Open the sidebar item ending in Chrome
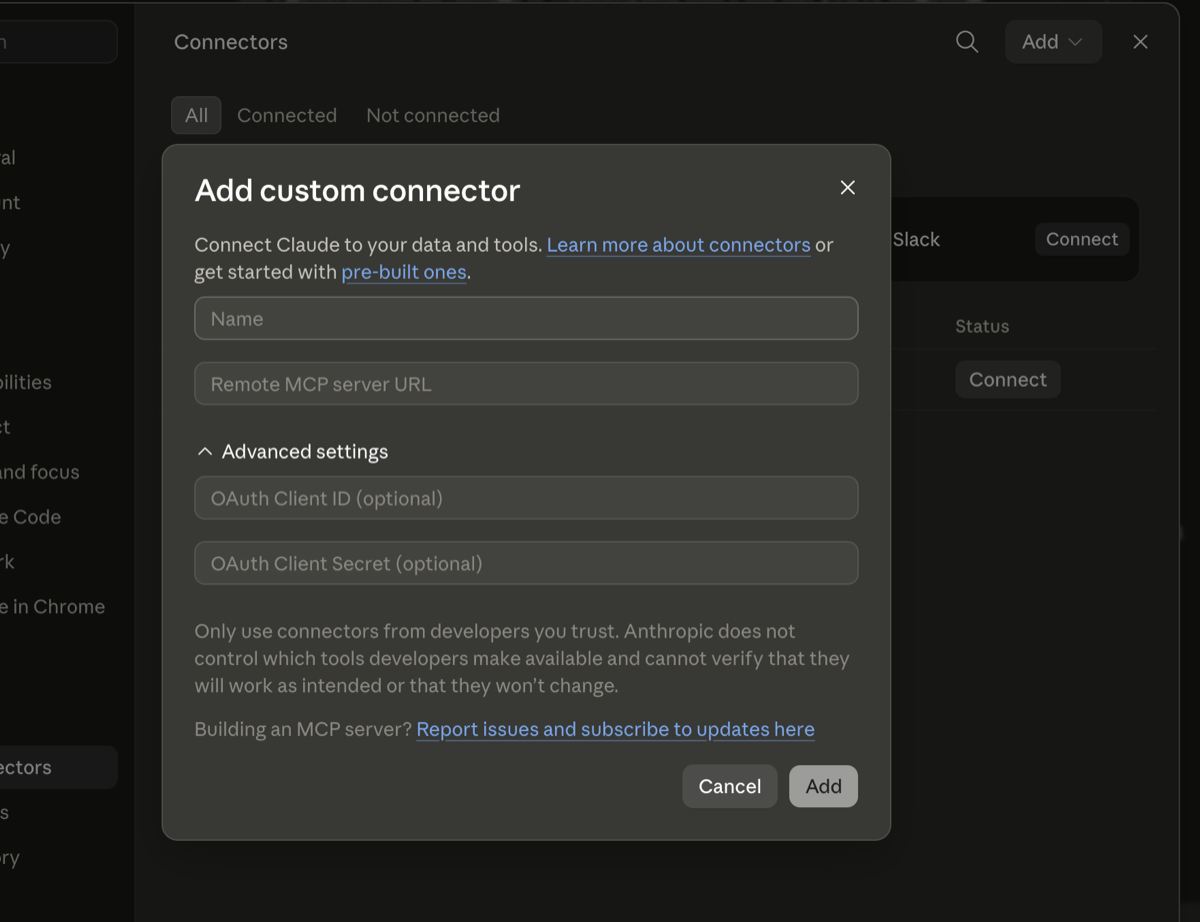Viewport: 1200px width, 922px height. pyautogui.click(x=52, y=607)
